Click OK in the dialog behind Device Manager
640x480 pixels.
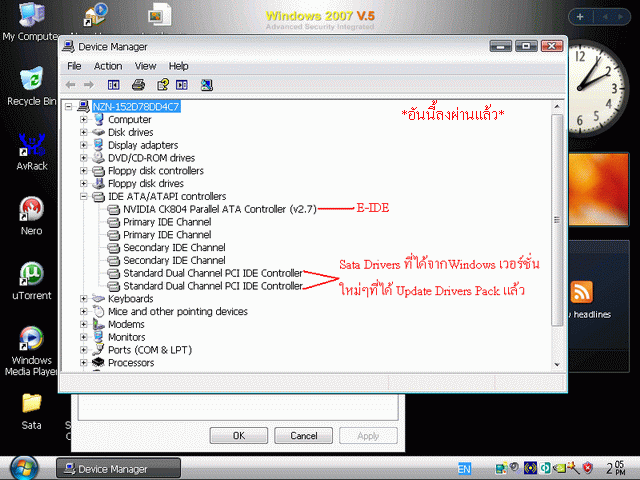pyautogui.click(x=239, y=436)
